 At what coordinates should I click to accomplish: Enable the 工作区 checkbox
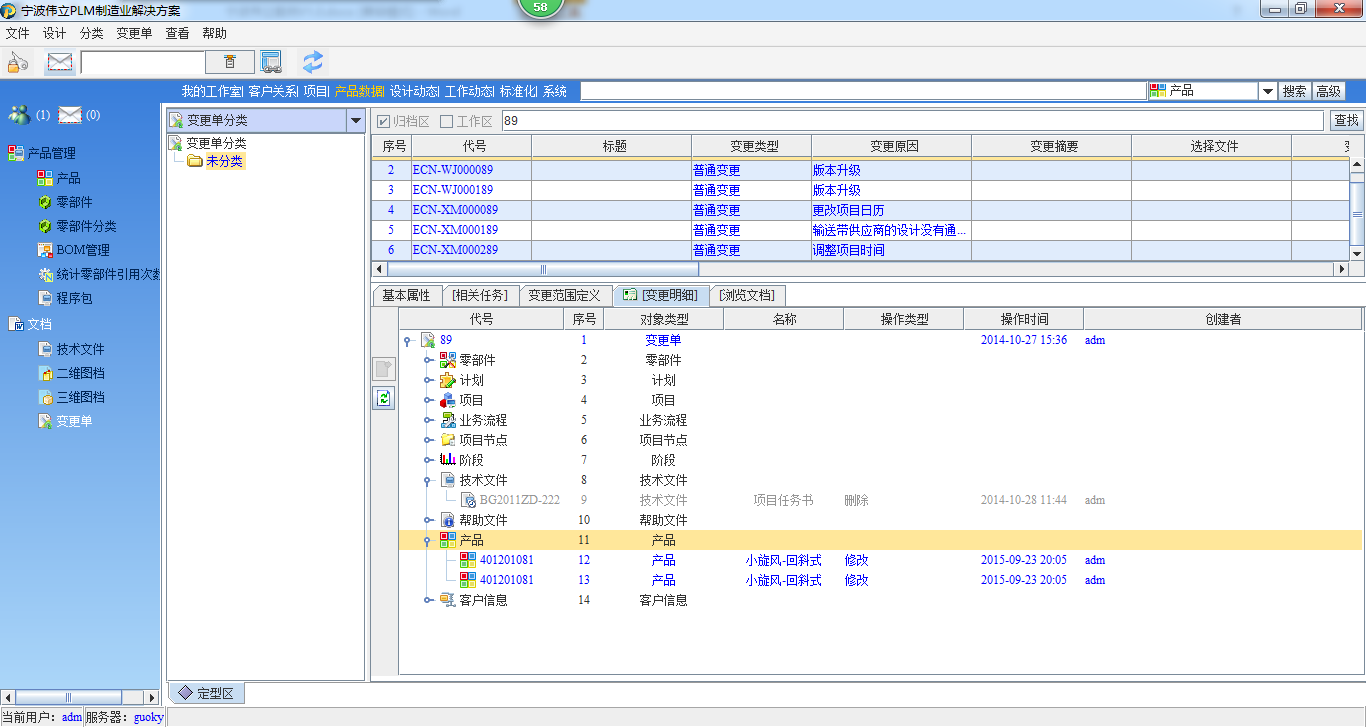(447, 121)
